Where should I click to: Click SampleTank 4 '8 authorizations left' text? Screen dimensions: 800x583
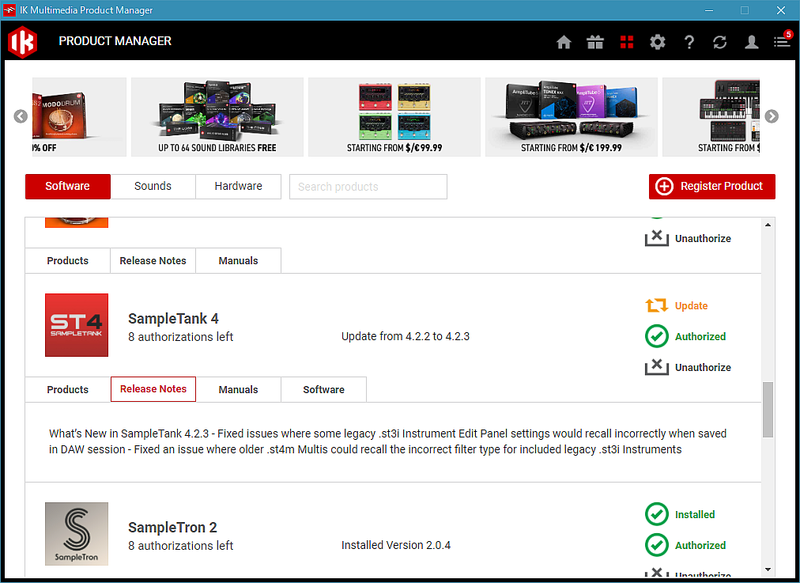tap(181, 337)
